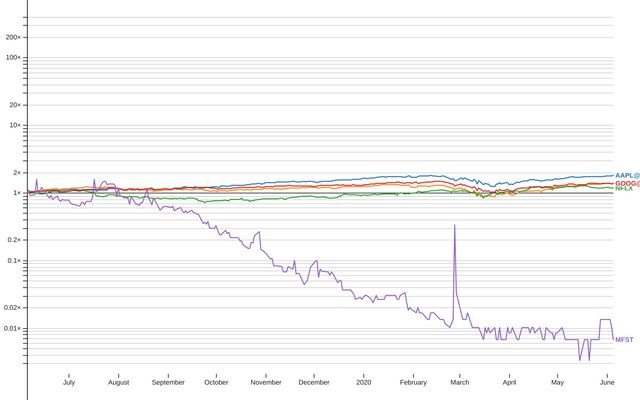Click the MFST series label
The image size is (640, 400).
click(624, 340)
